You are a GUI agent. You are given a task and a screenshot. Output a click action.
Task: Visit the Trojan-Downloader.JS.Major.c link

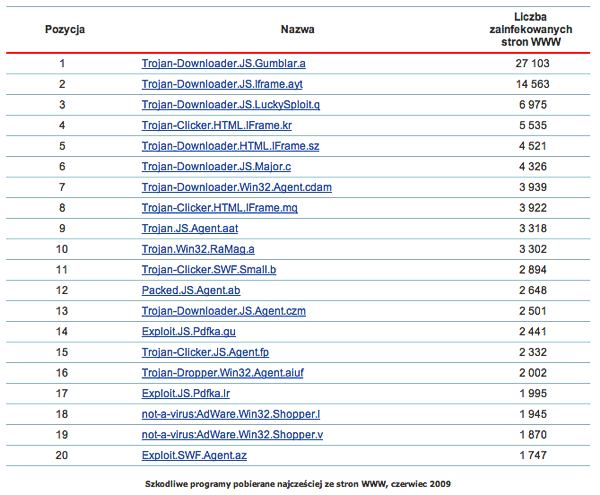coord(216,167)
